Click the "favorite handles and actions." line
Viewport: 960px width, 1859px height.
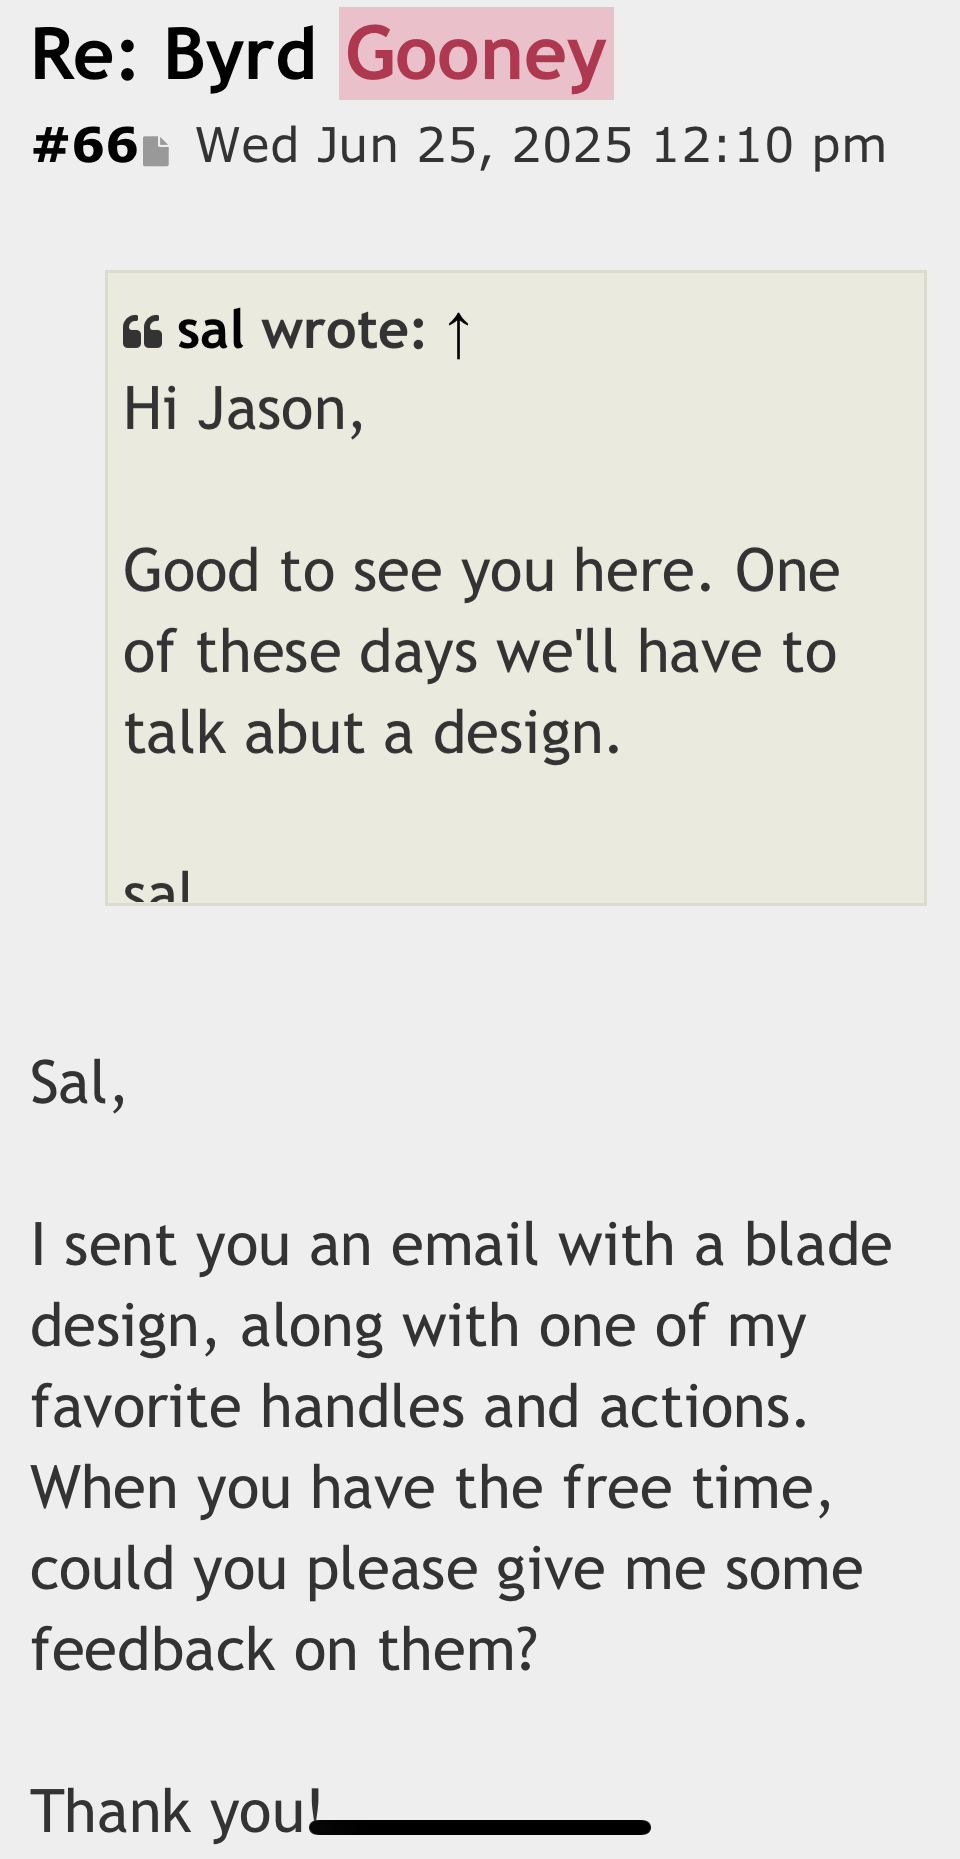tap(419, 1407)
